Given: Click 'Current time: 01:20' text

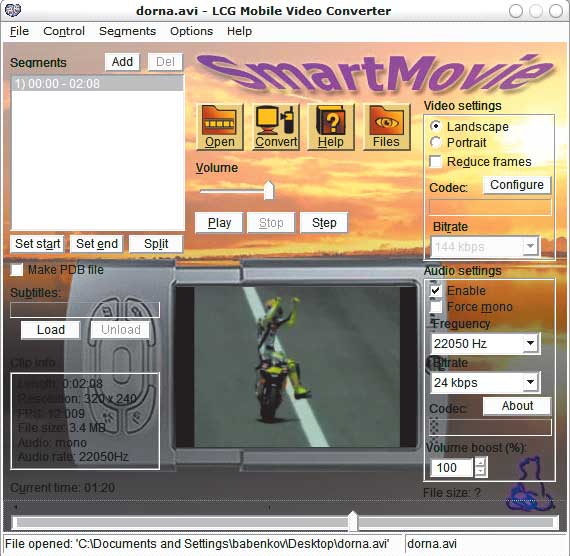Looking at the screenshot, I should point(63,487).
